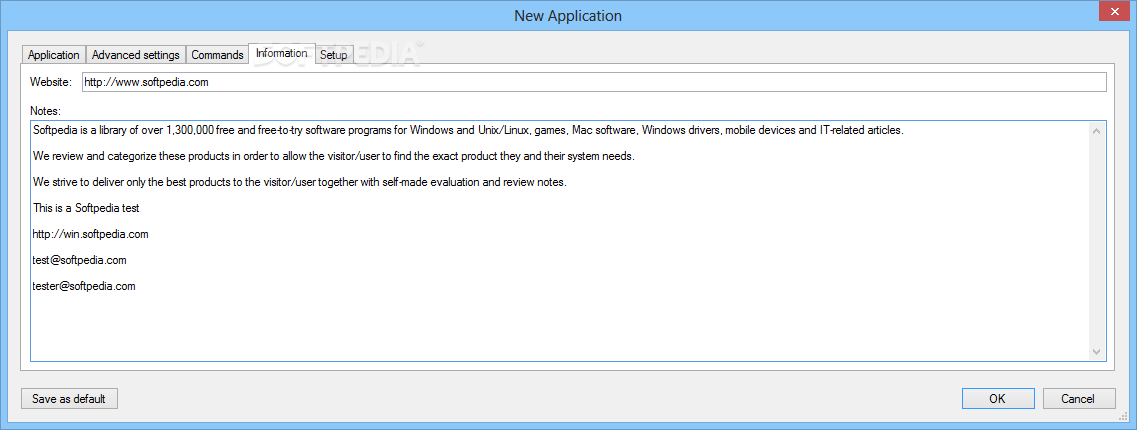Select the Commands tab
1137x430 pixels.
coord(217,55)
